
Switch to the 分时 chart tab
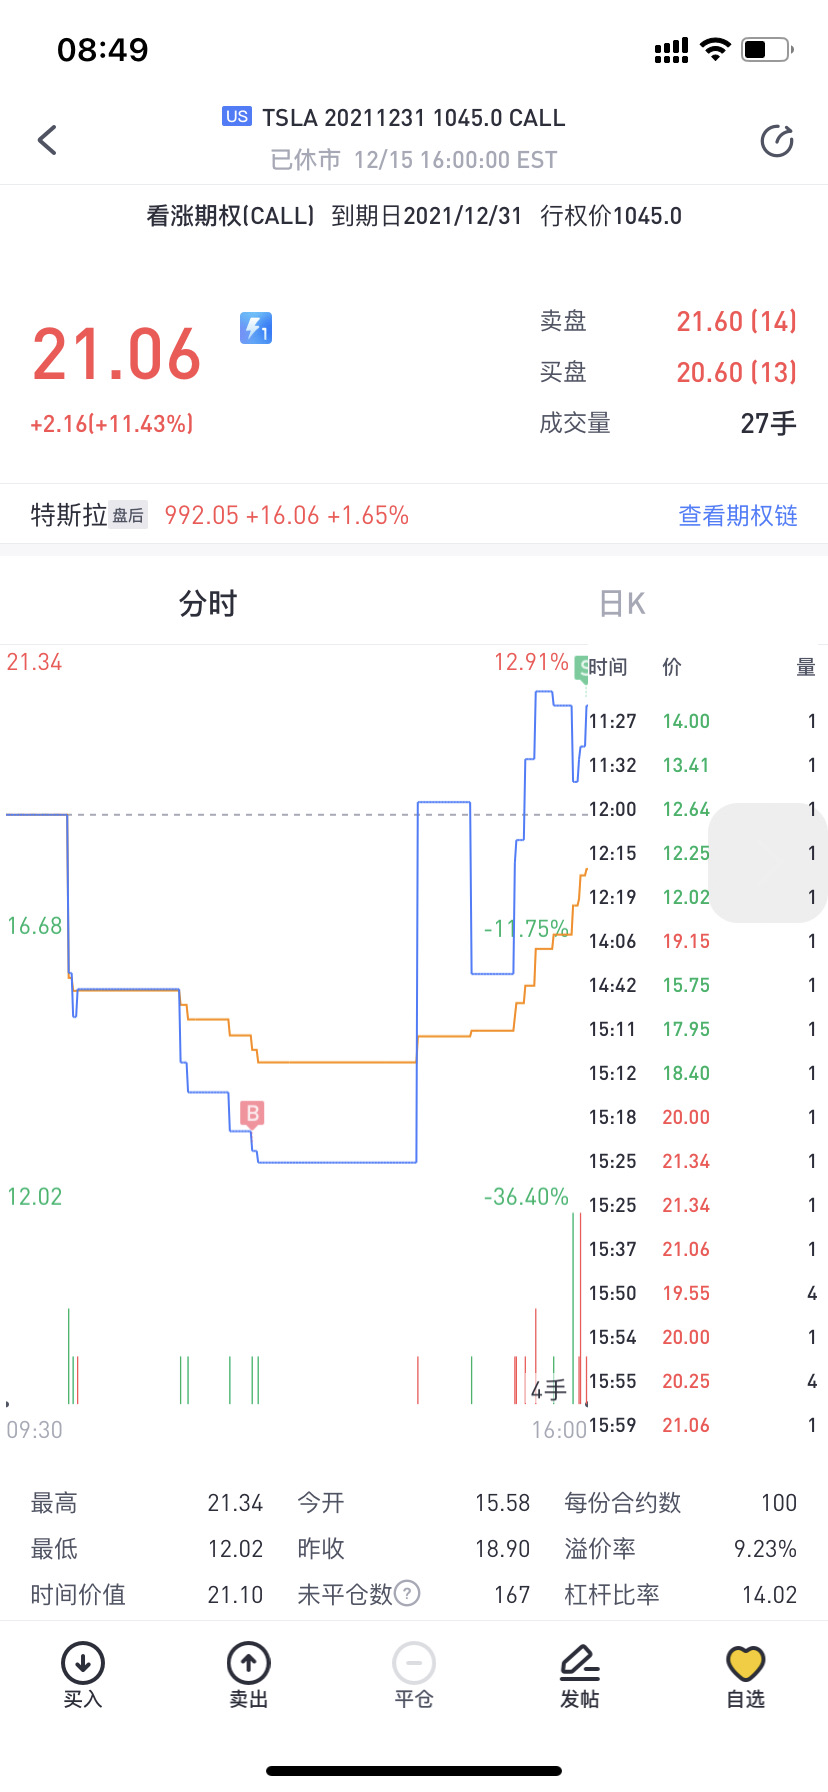click(207, 604)
